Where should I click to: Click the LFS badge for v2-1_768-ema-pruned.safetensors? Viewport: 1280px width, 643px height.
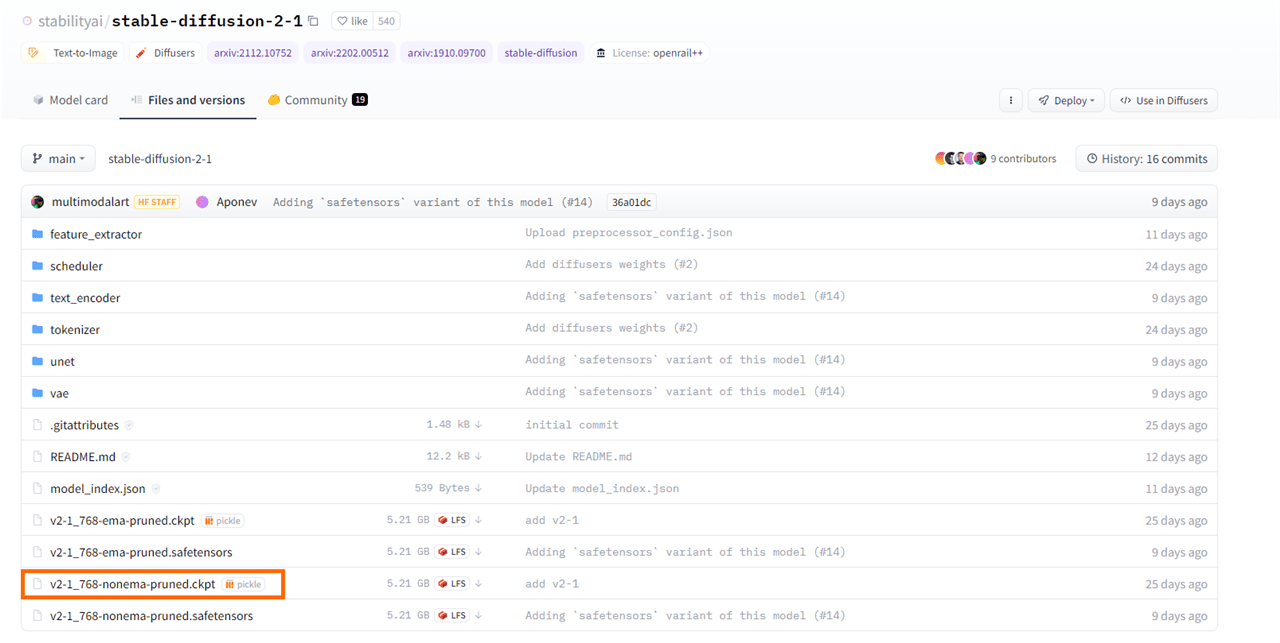coord(452,552)
